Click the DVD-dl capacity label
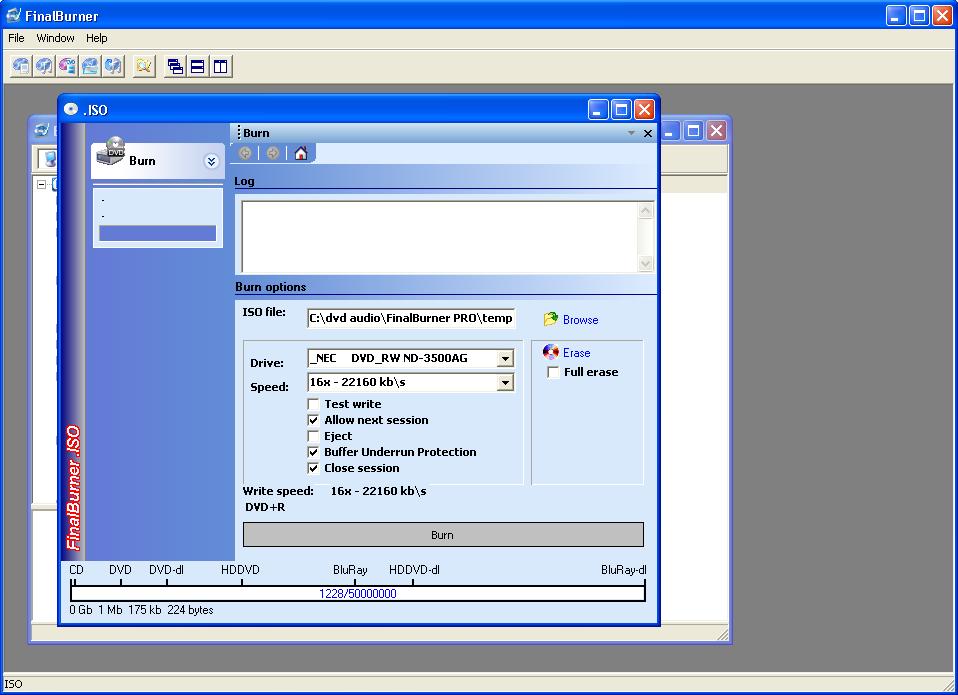The image size is (958, 695). pyautogui.click(x=166, y=570)
